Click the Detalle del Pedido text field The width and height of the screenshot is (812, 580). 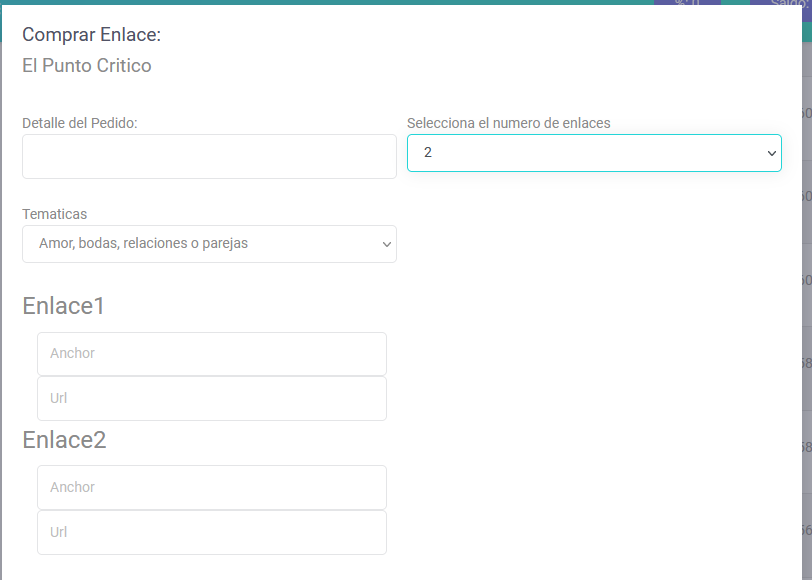pos(209,157)
